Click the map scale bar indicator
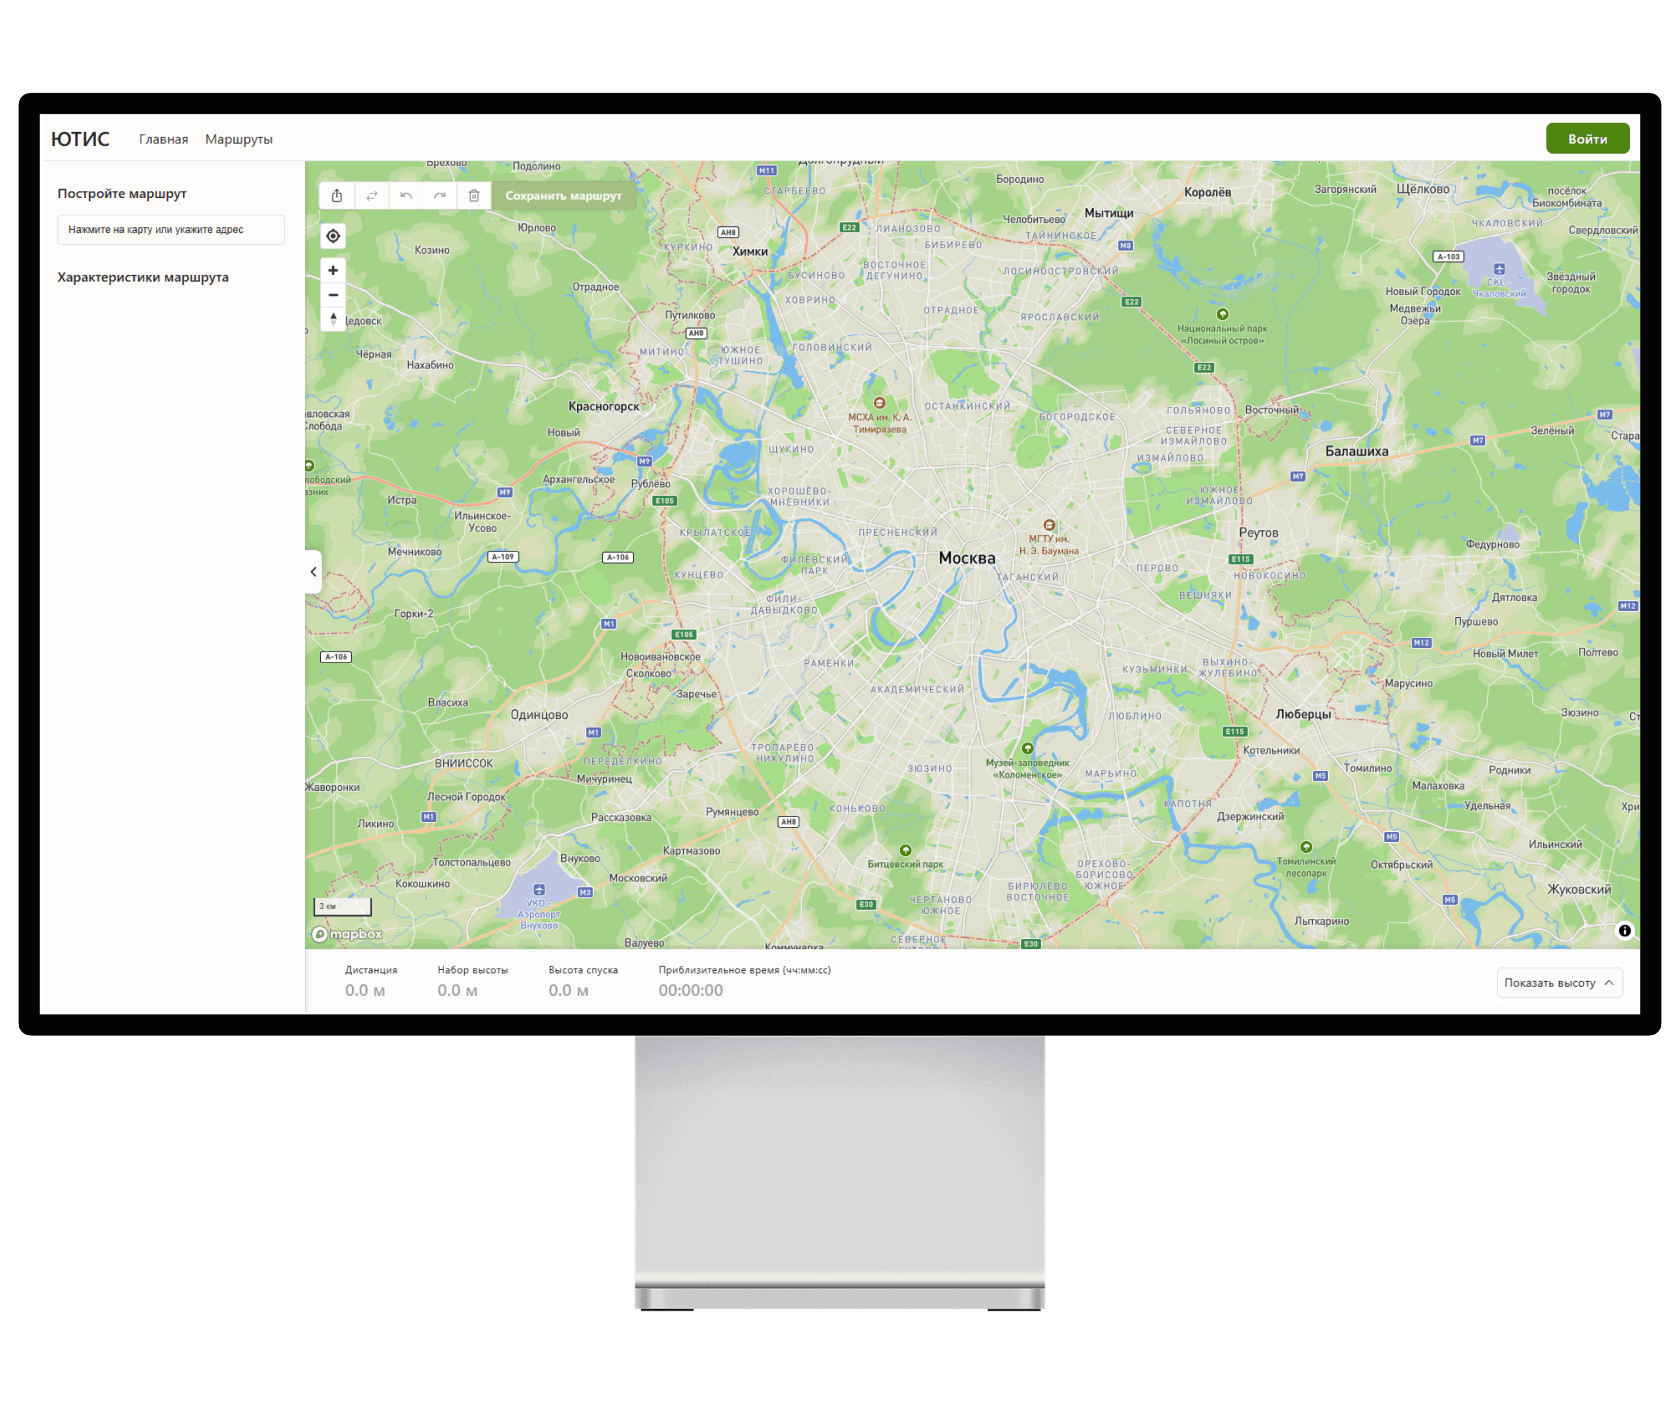The width and height of the screenshot is (1680, 1416). (x=341, y=906)
